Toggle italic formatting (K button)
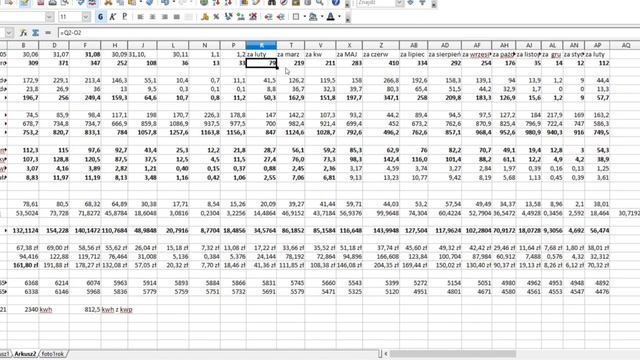Image resolution: width=640 pixels, height=360 pixels. (x=113, y=17)
